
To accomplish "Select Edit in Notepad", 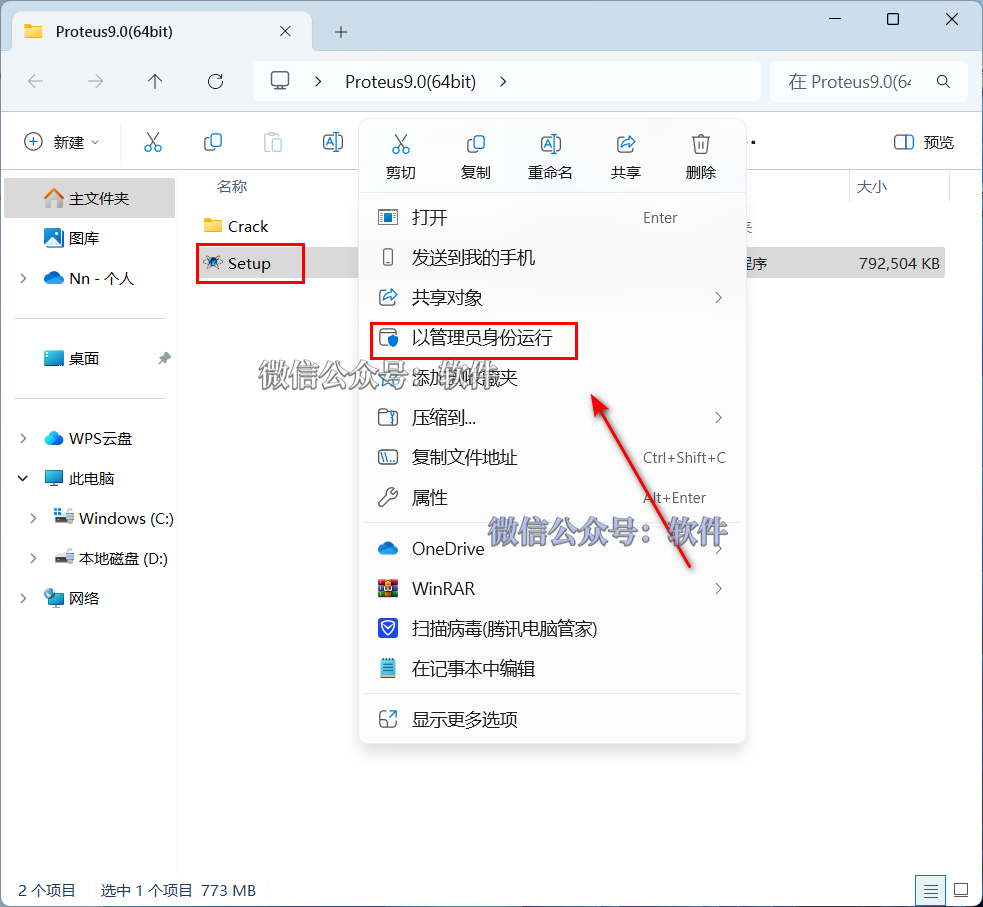I will coord(552,668).
